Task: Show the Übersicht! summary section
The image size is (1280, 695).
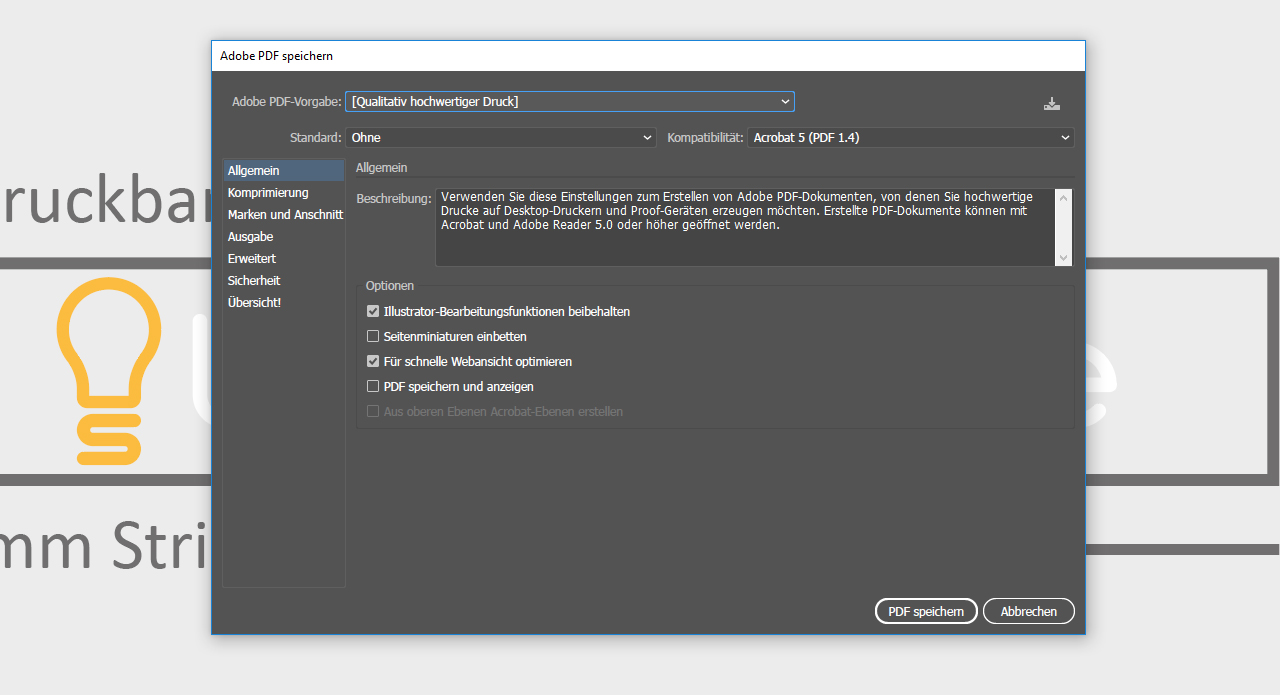Action: click(254, 303)
